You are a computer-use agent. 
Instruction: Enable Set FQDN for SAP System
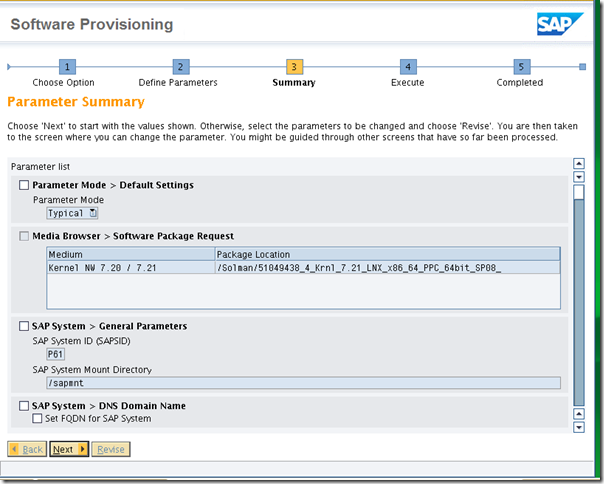37,418
